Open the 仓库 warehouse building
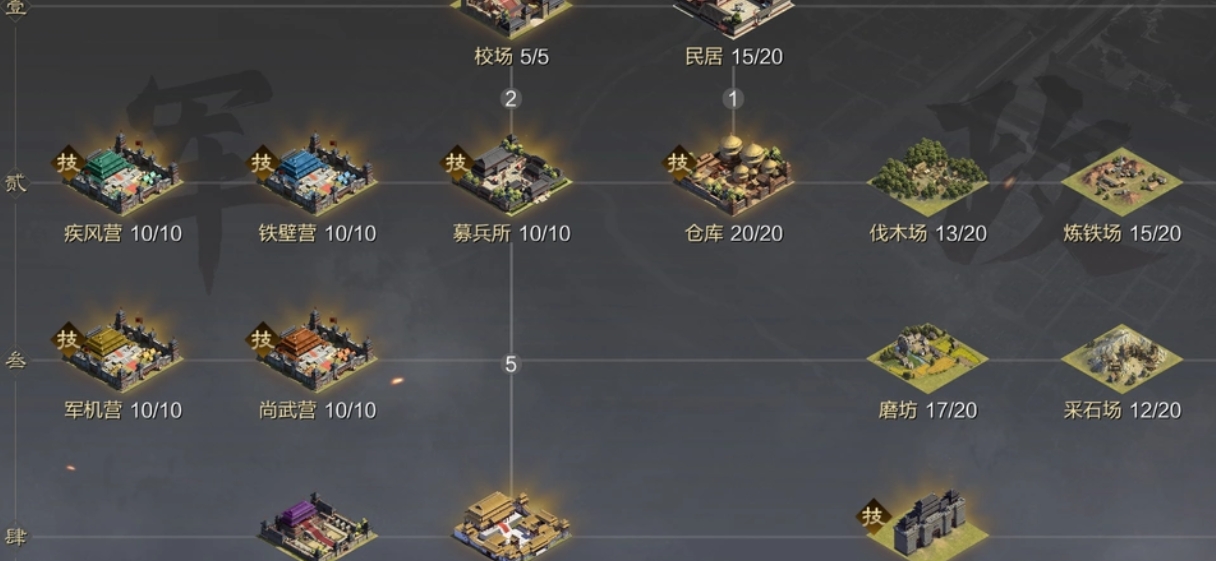The width and height of the screenshot is (1216, 561). [733, 175]
